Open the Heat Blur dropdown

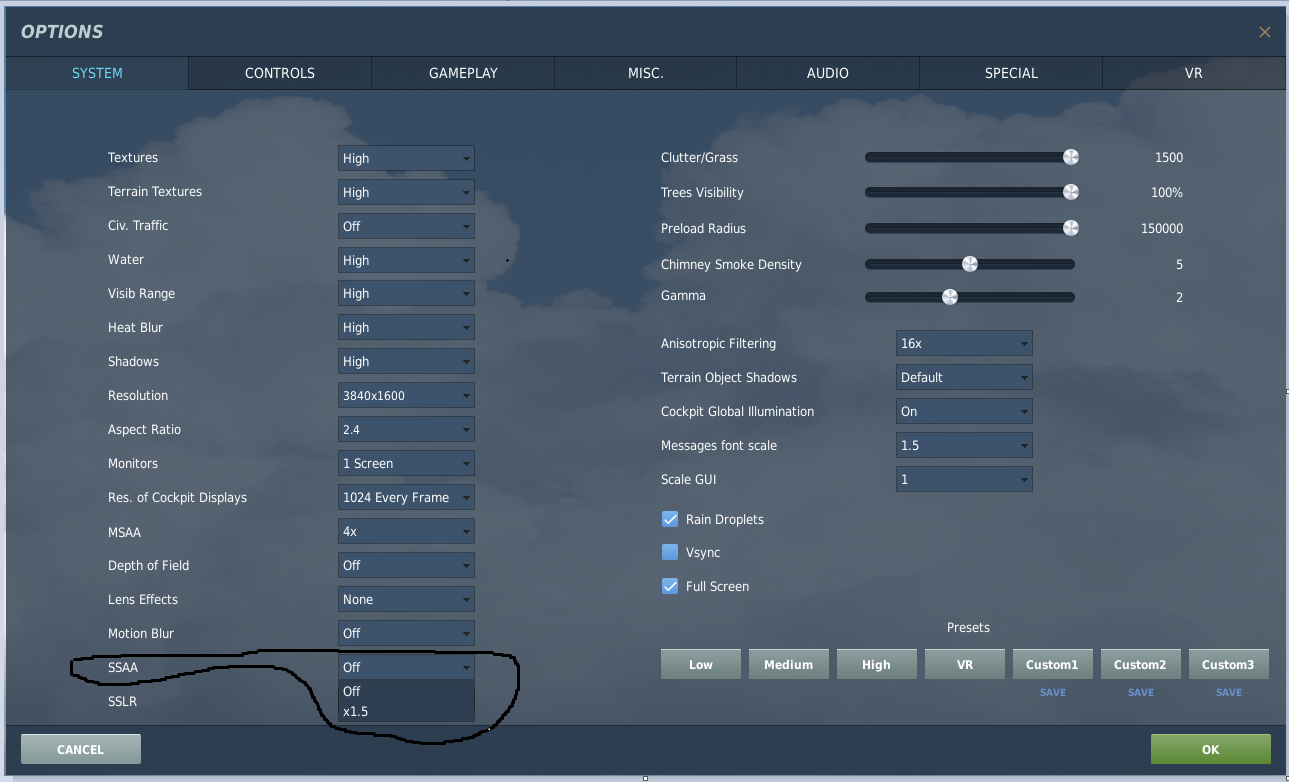coord(406,328)
